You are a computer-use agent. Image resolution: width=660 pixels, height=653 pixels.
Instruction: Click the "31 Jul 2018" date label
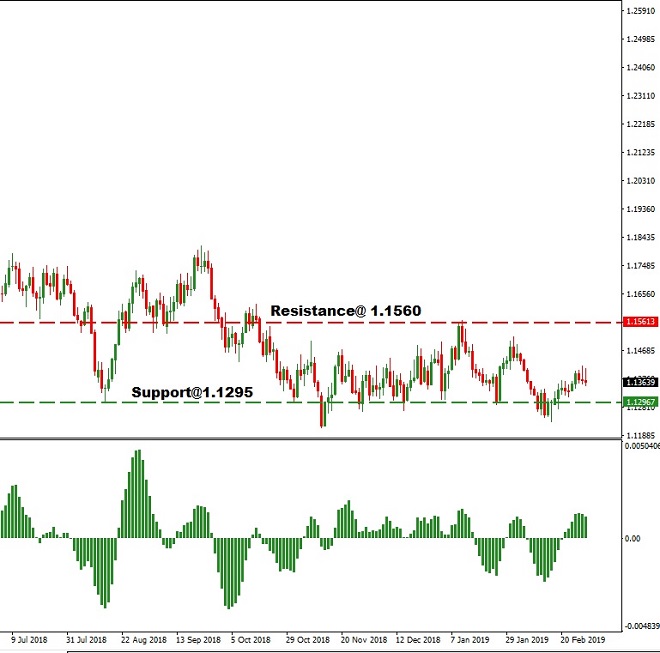pos(86,640)
